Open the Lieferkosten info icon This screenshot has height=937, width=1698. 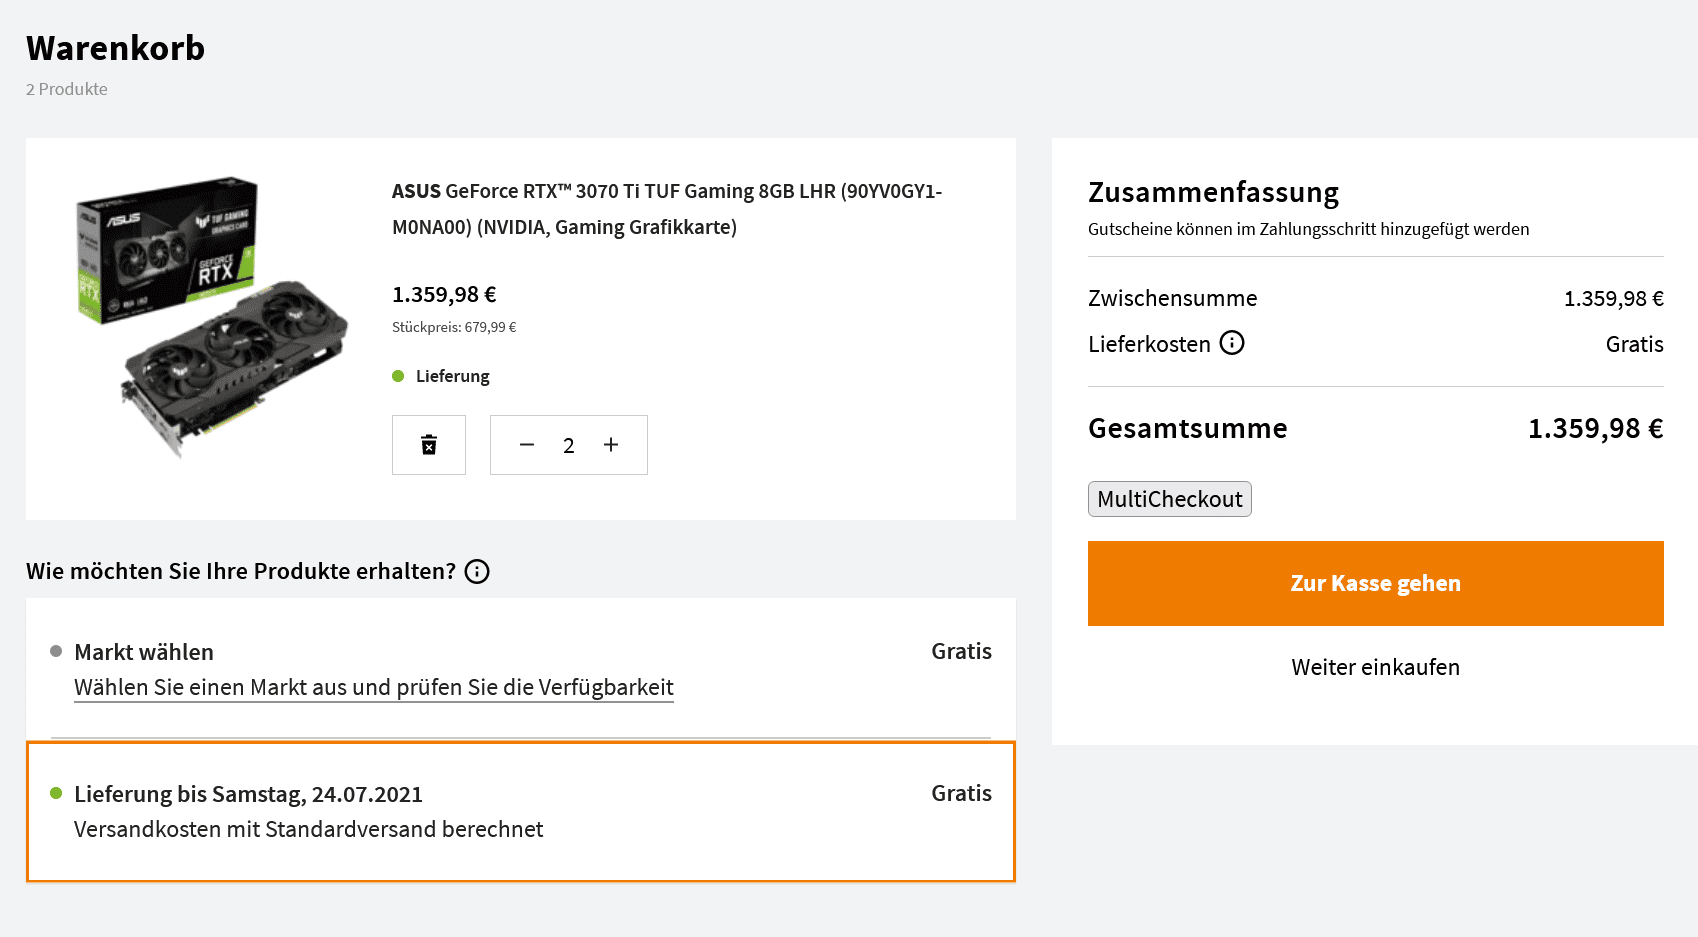click(x=1232, y=343)
